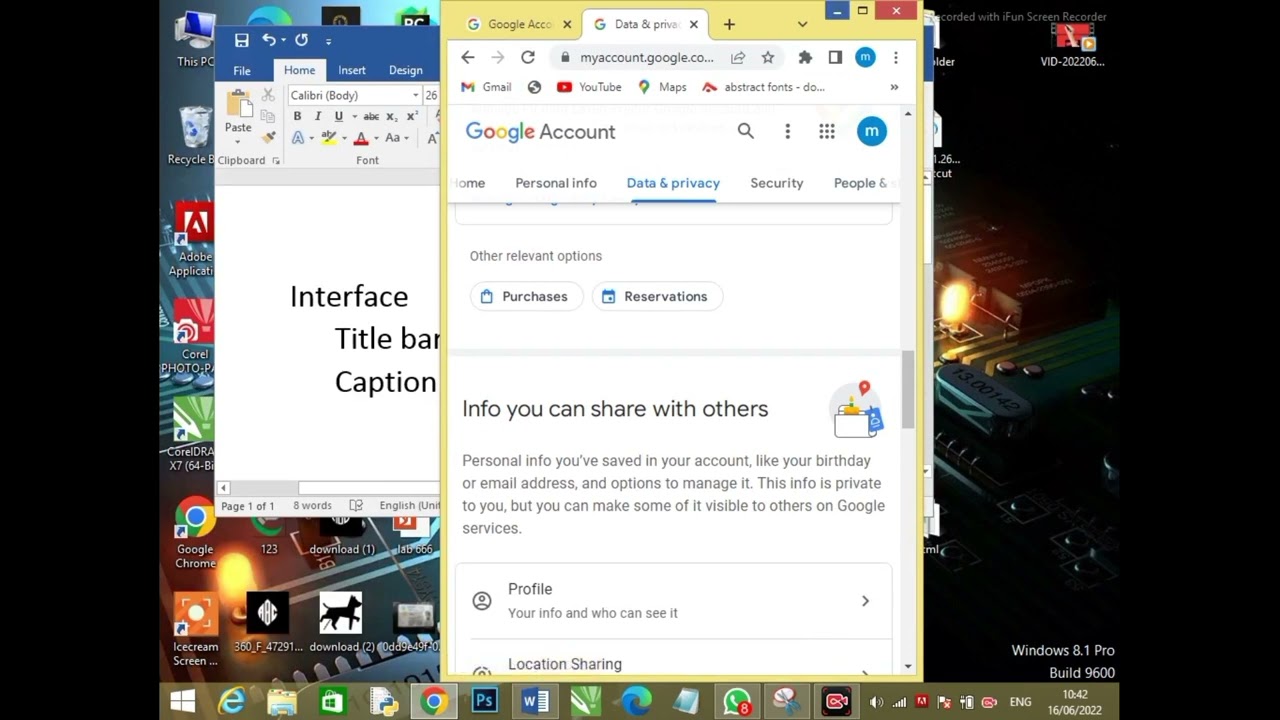Viewport: 1280px width, 720px height.
Task: Open Personal info tab
Action: click(x=556, y=183)
